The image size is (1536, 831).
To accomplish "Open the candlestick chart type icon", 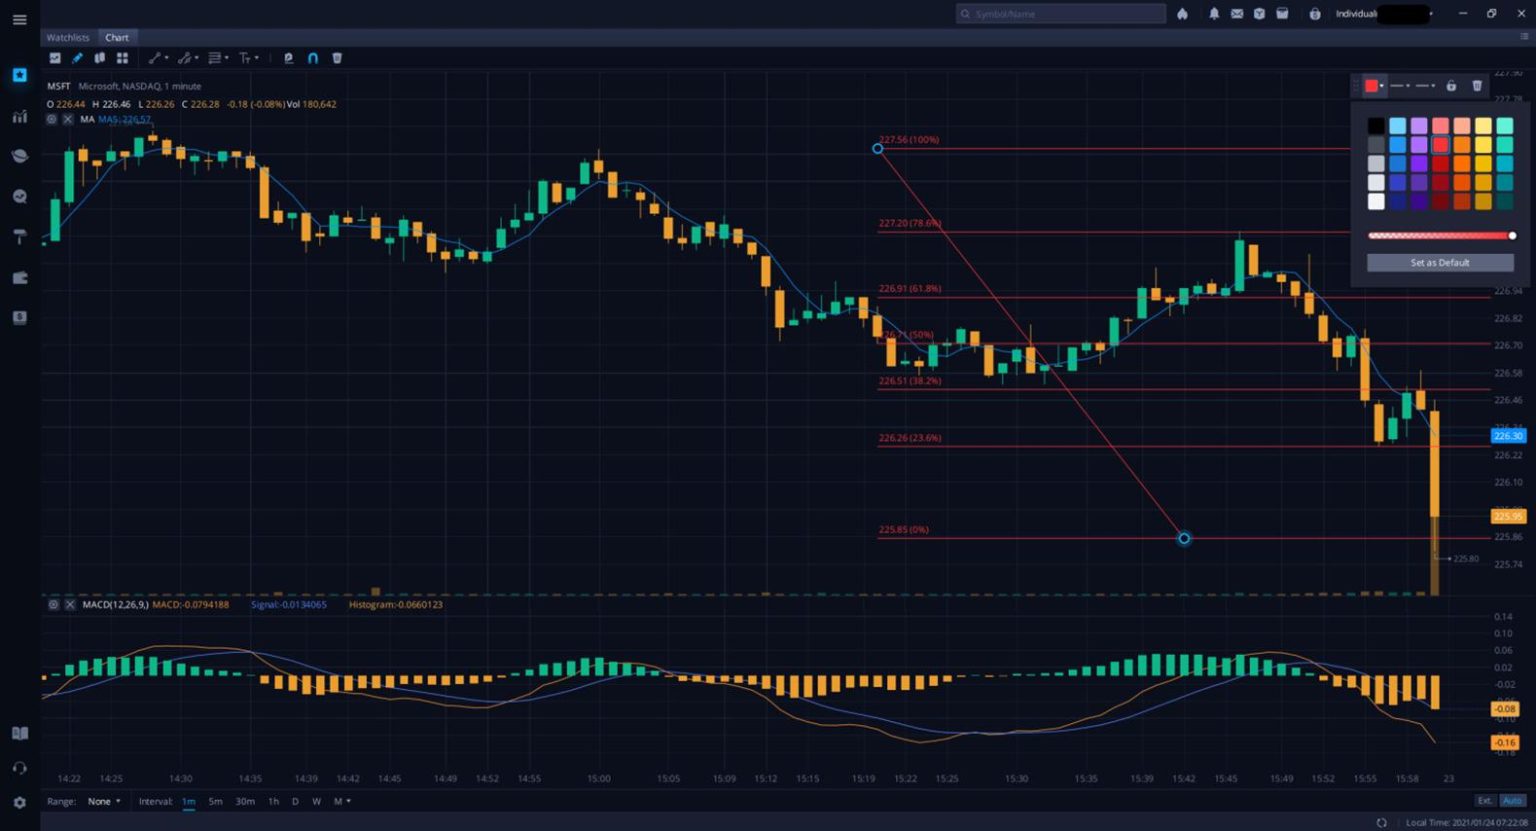I will click(99, 58).
